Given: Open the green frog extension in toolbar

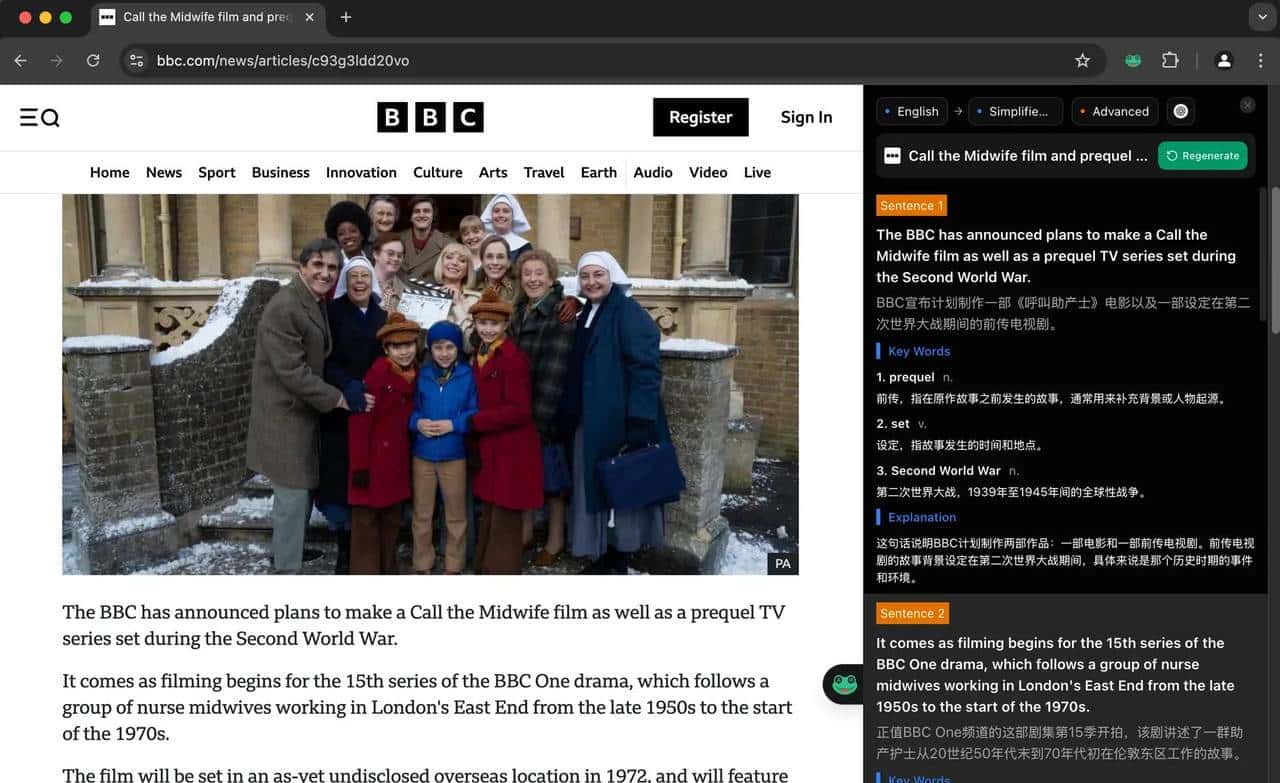Looking at the screenshot, I should click(x=1133, y=61).
